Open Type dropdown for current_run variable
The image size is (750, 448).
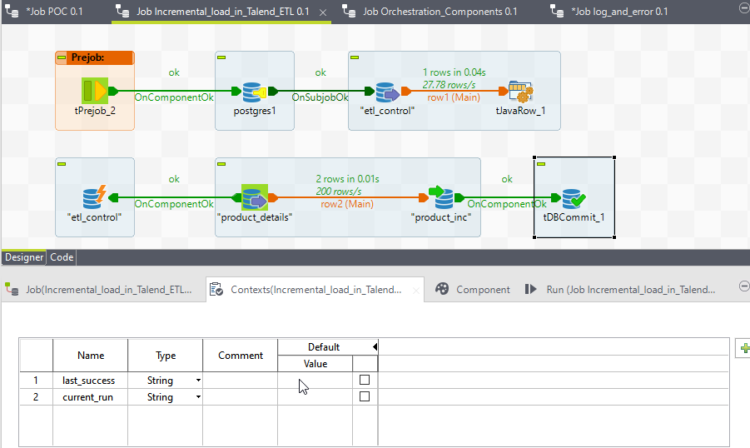(197, 398)
